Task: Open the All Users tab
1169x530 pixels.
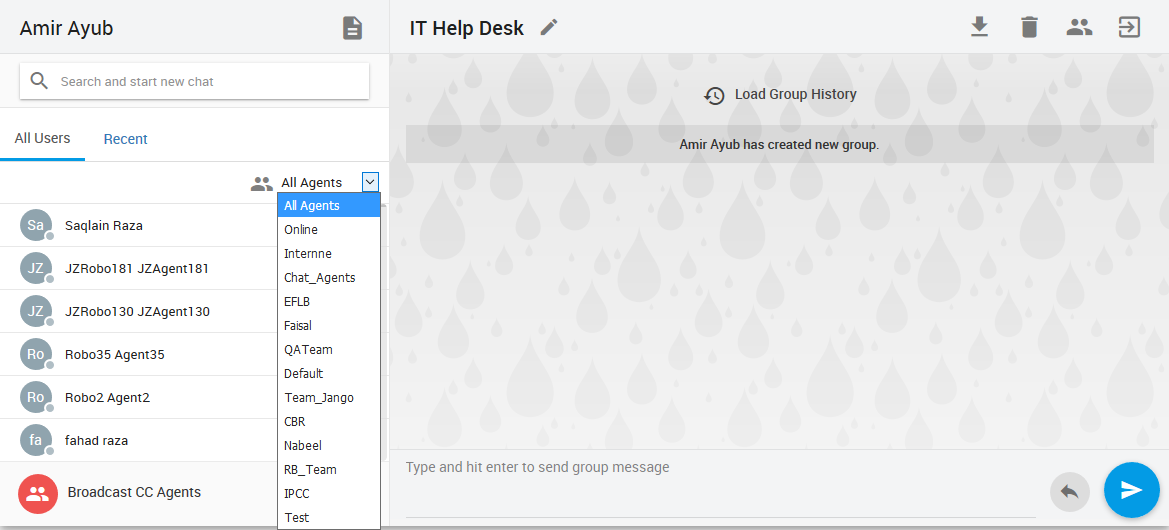Action: click(x=42, y=138)
